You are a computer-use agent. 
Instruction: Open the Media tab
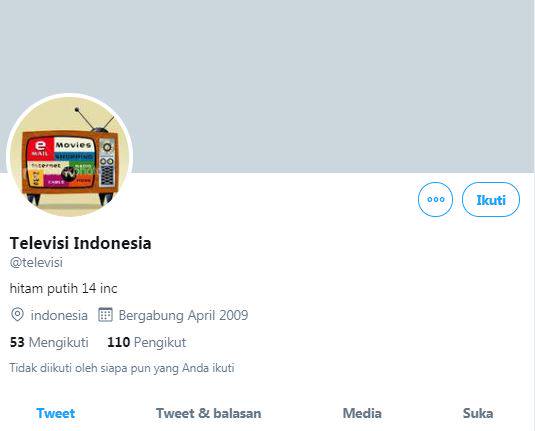[x=362, y=413]
